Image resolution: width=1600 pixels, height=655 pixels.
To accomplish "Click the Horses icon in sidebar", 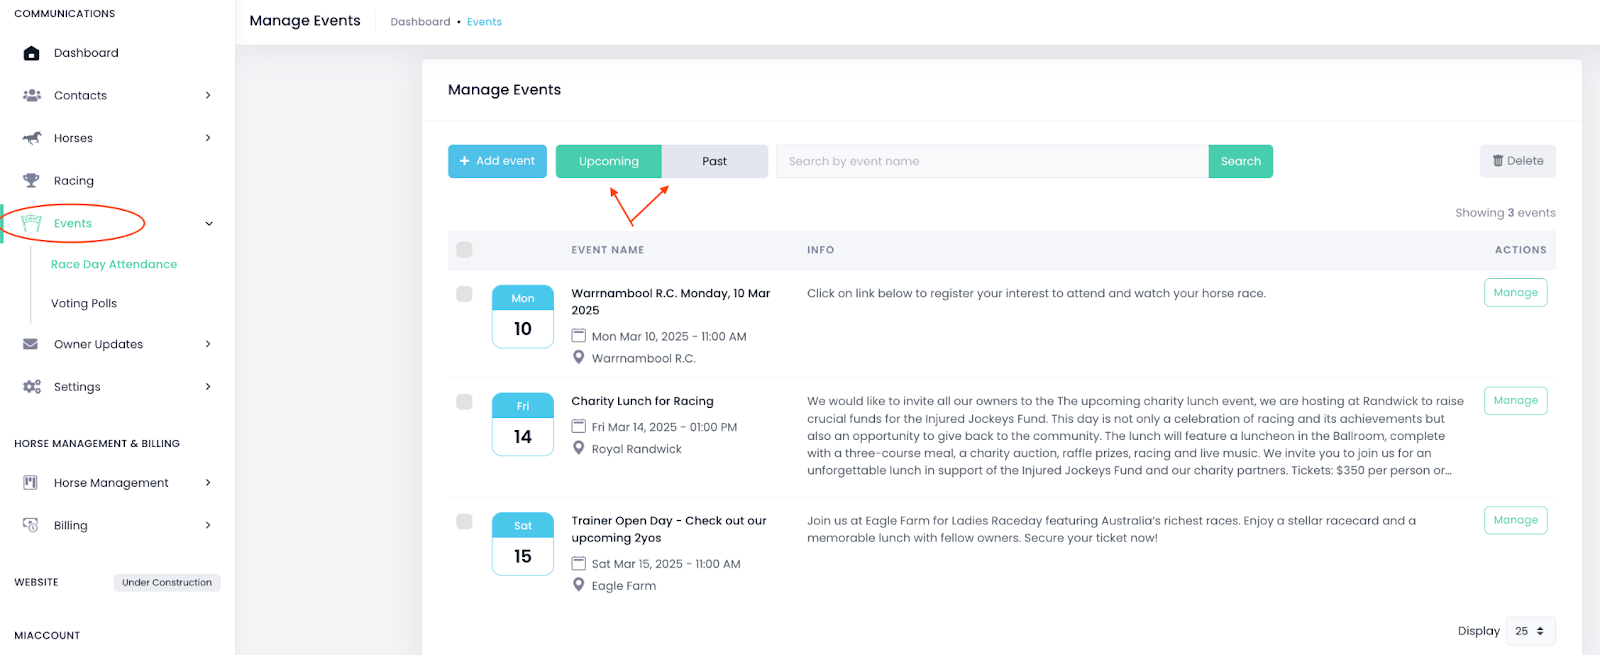I will pyautogui.click(x=32, y=138).
